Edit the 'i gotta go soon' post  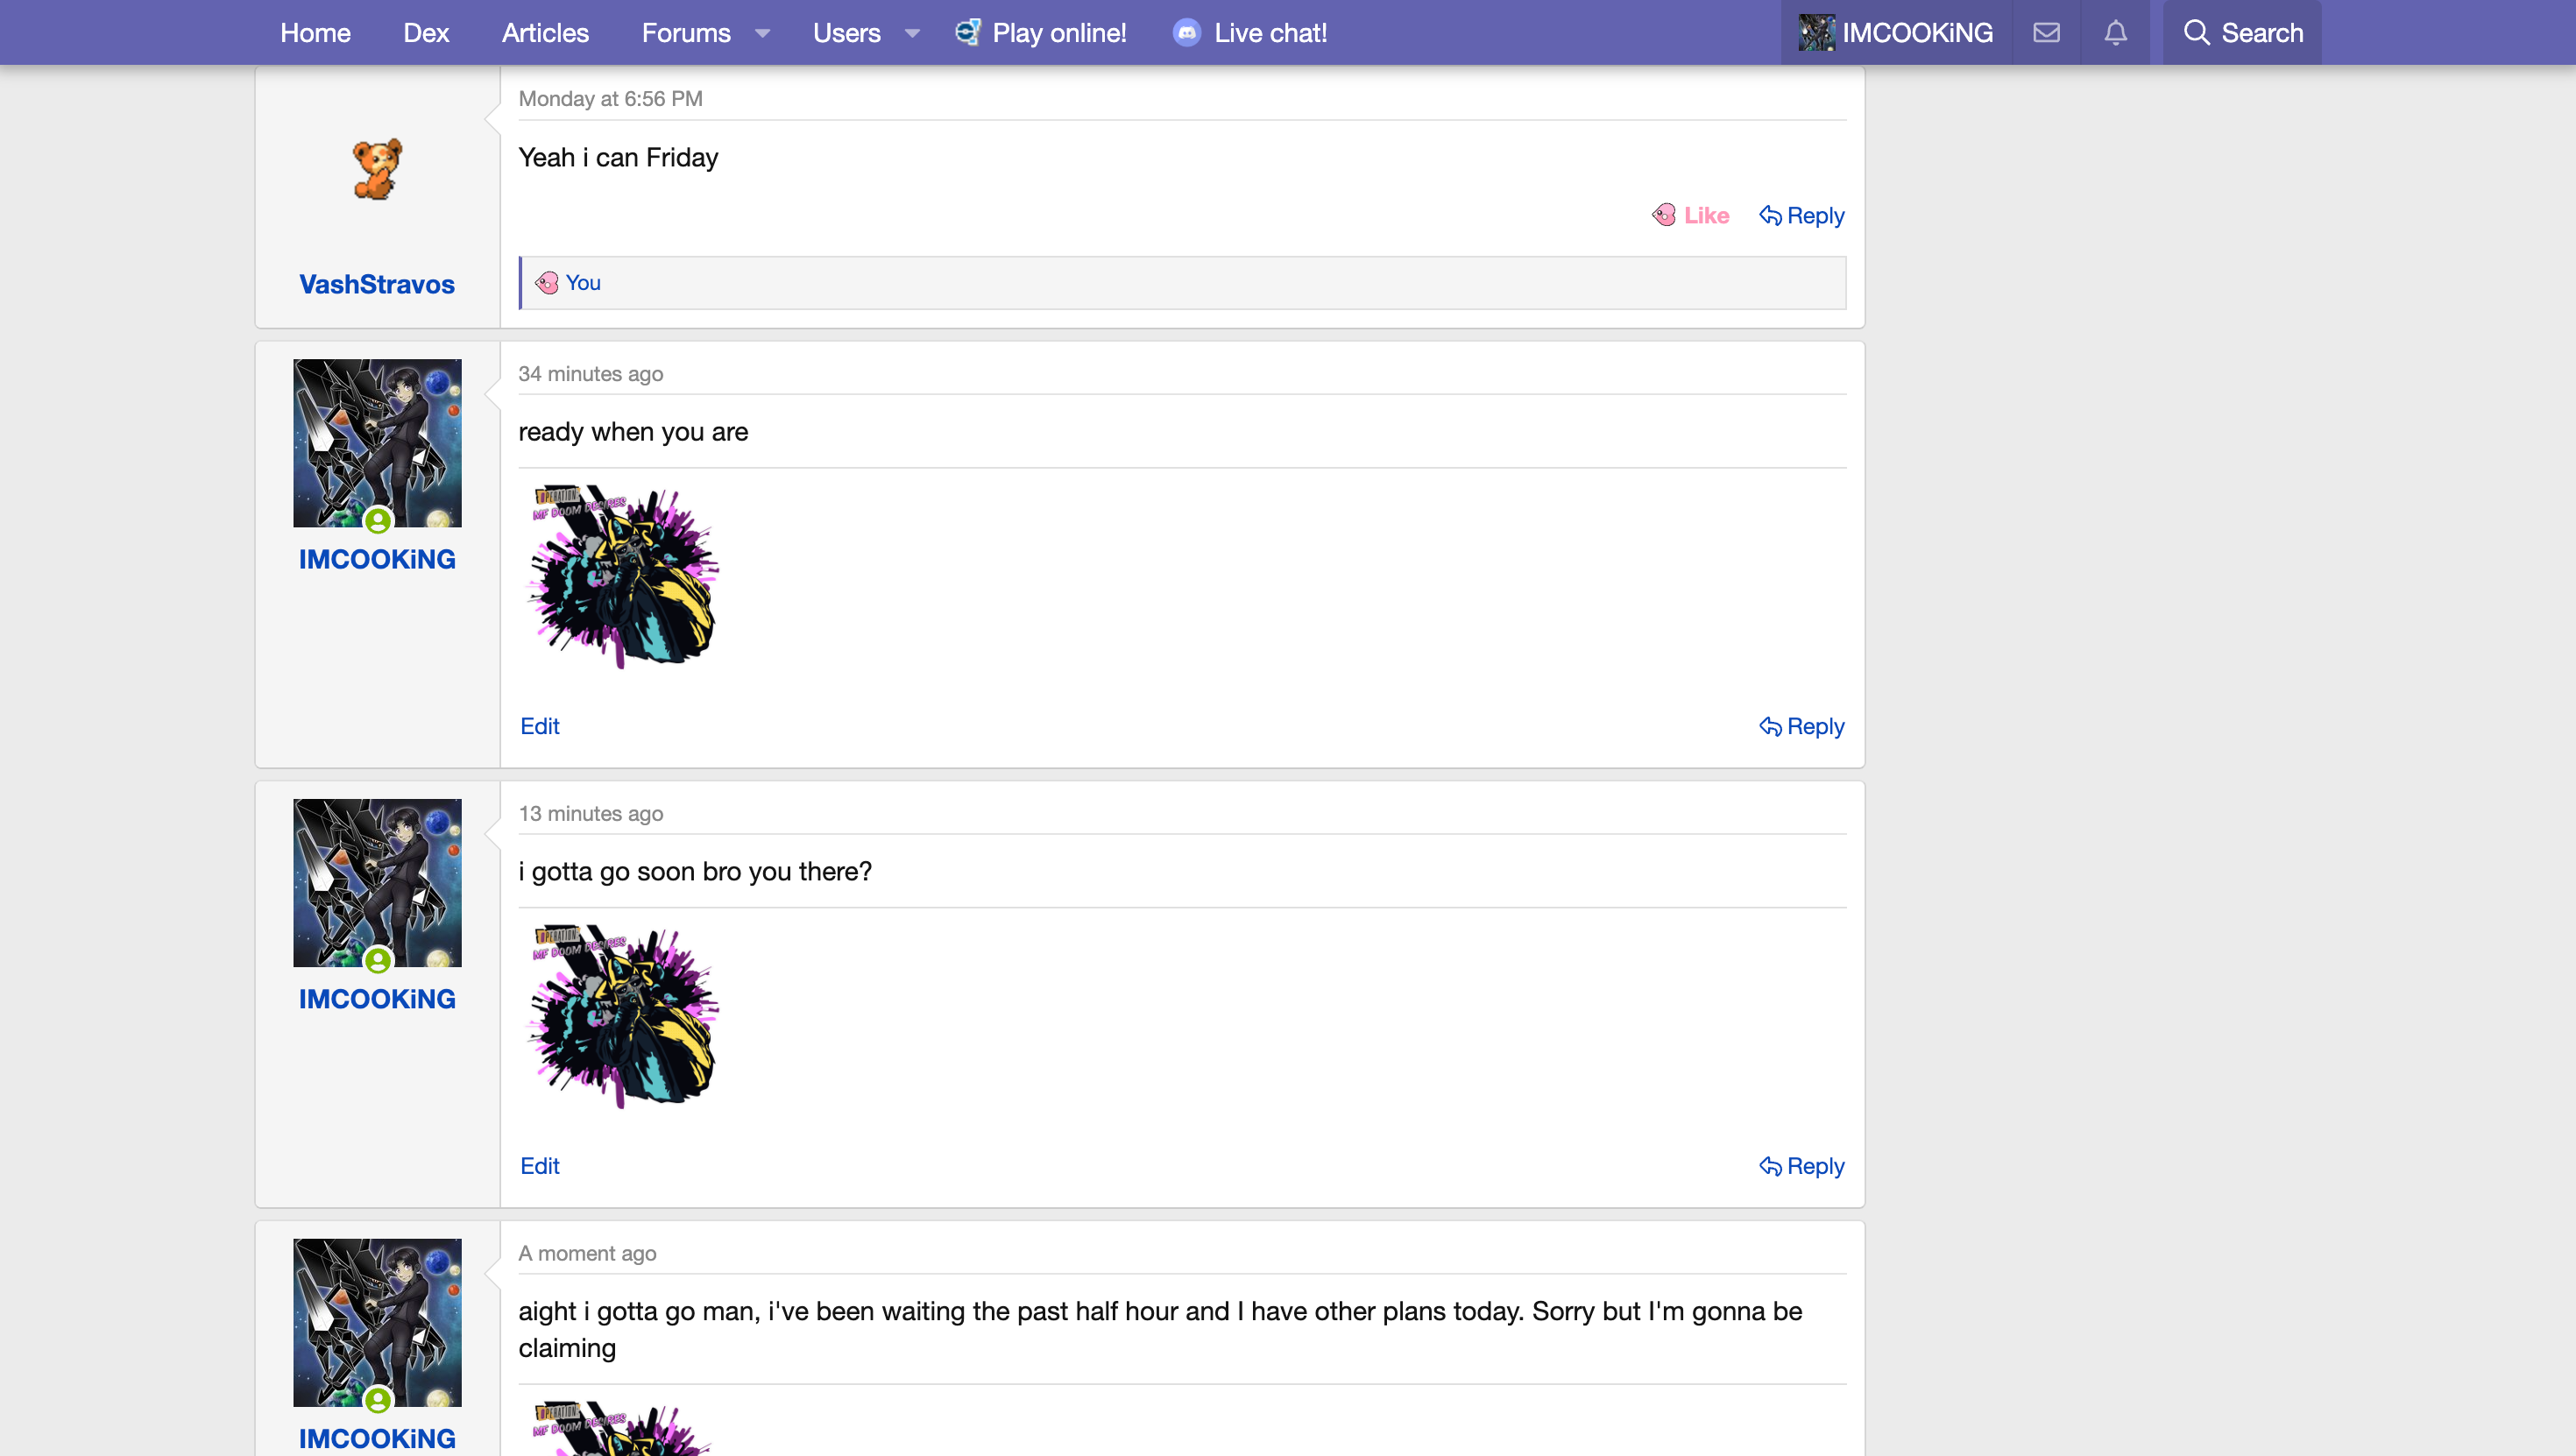[x=539, y=1166]
